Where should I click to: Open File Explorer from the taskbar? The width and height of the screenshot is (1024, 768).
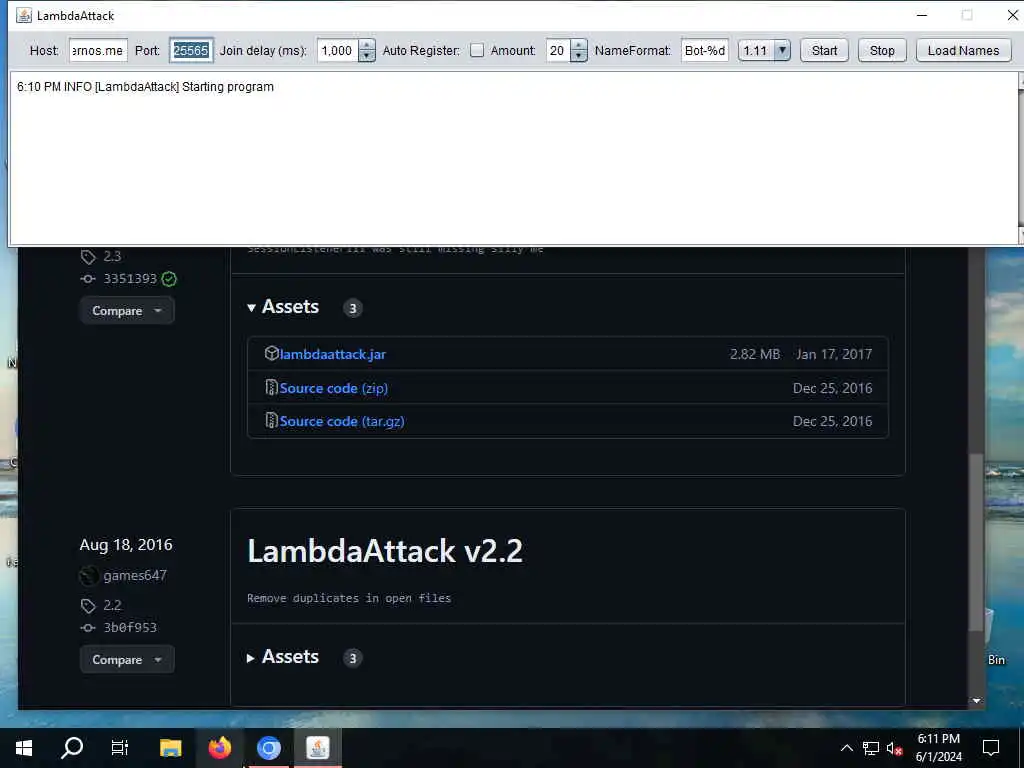click(170, 748)
